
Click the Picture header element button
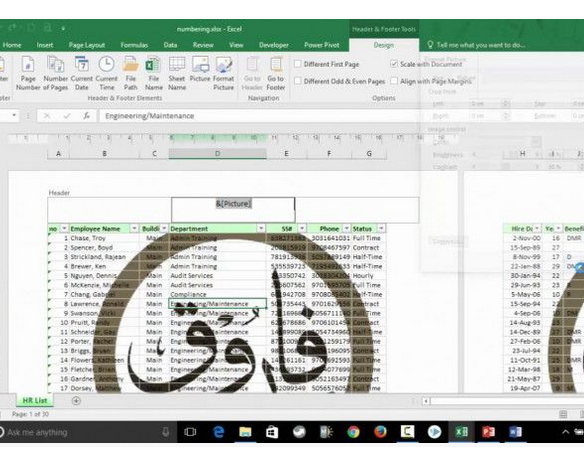(x=200, y=69)
